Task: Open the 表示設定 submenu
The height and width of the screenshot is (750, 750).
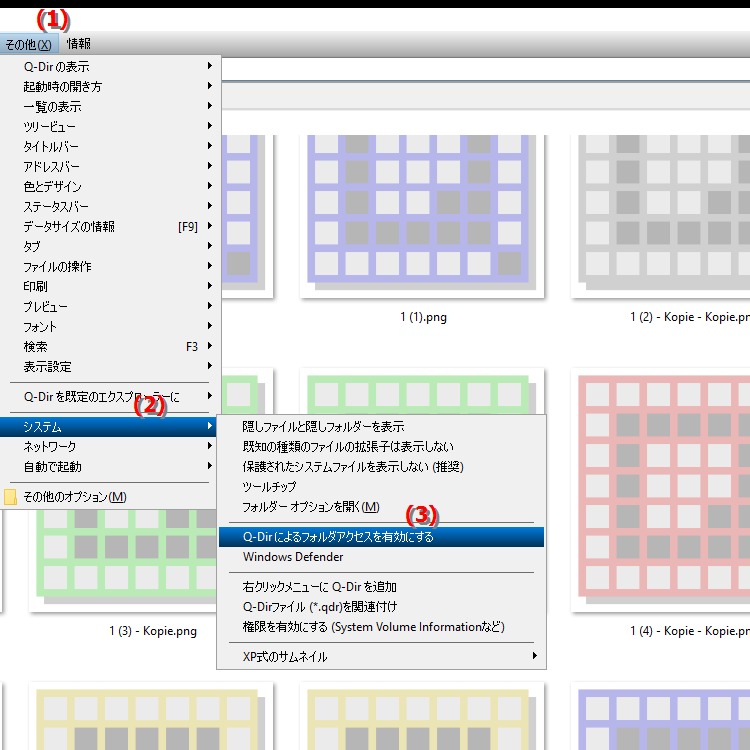Action: pyautogui.click(x=110, y=366)
